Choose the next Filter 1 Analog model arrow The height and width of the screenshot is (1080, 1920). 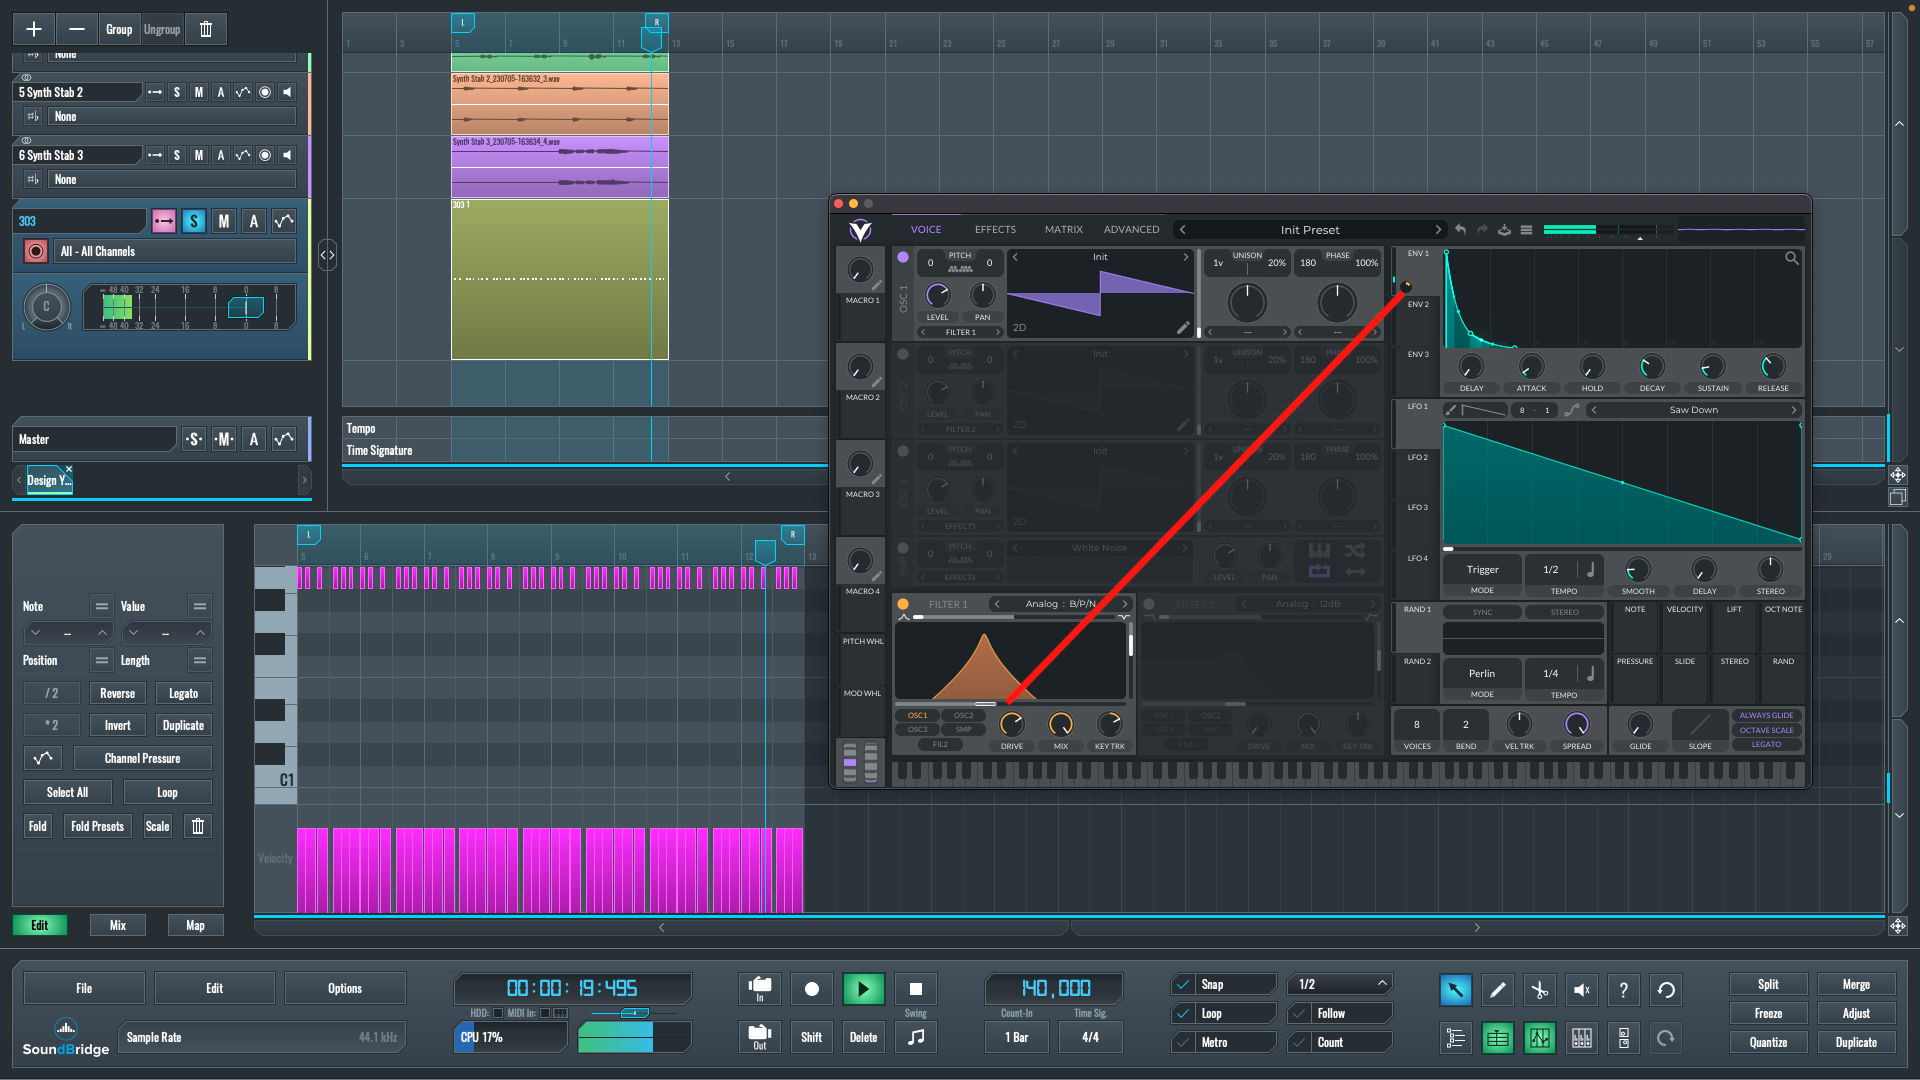click(x=1124, y=604)
